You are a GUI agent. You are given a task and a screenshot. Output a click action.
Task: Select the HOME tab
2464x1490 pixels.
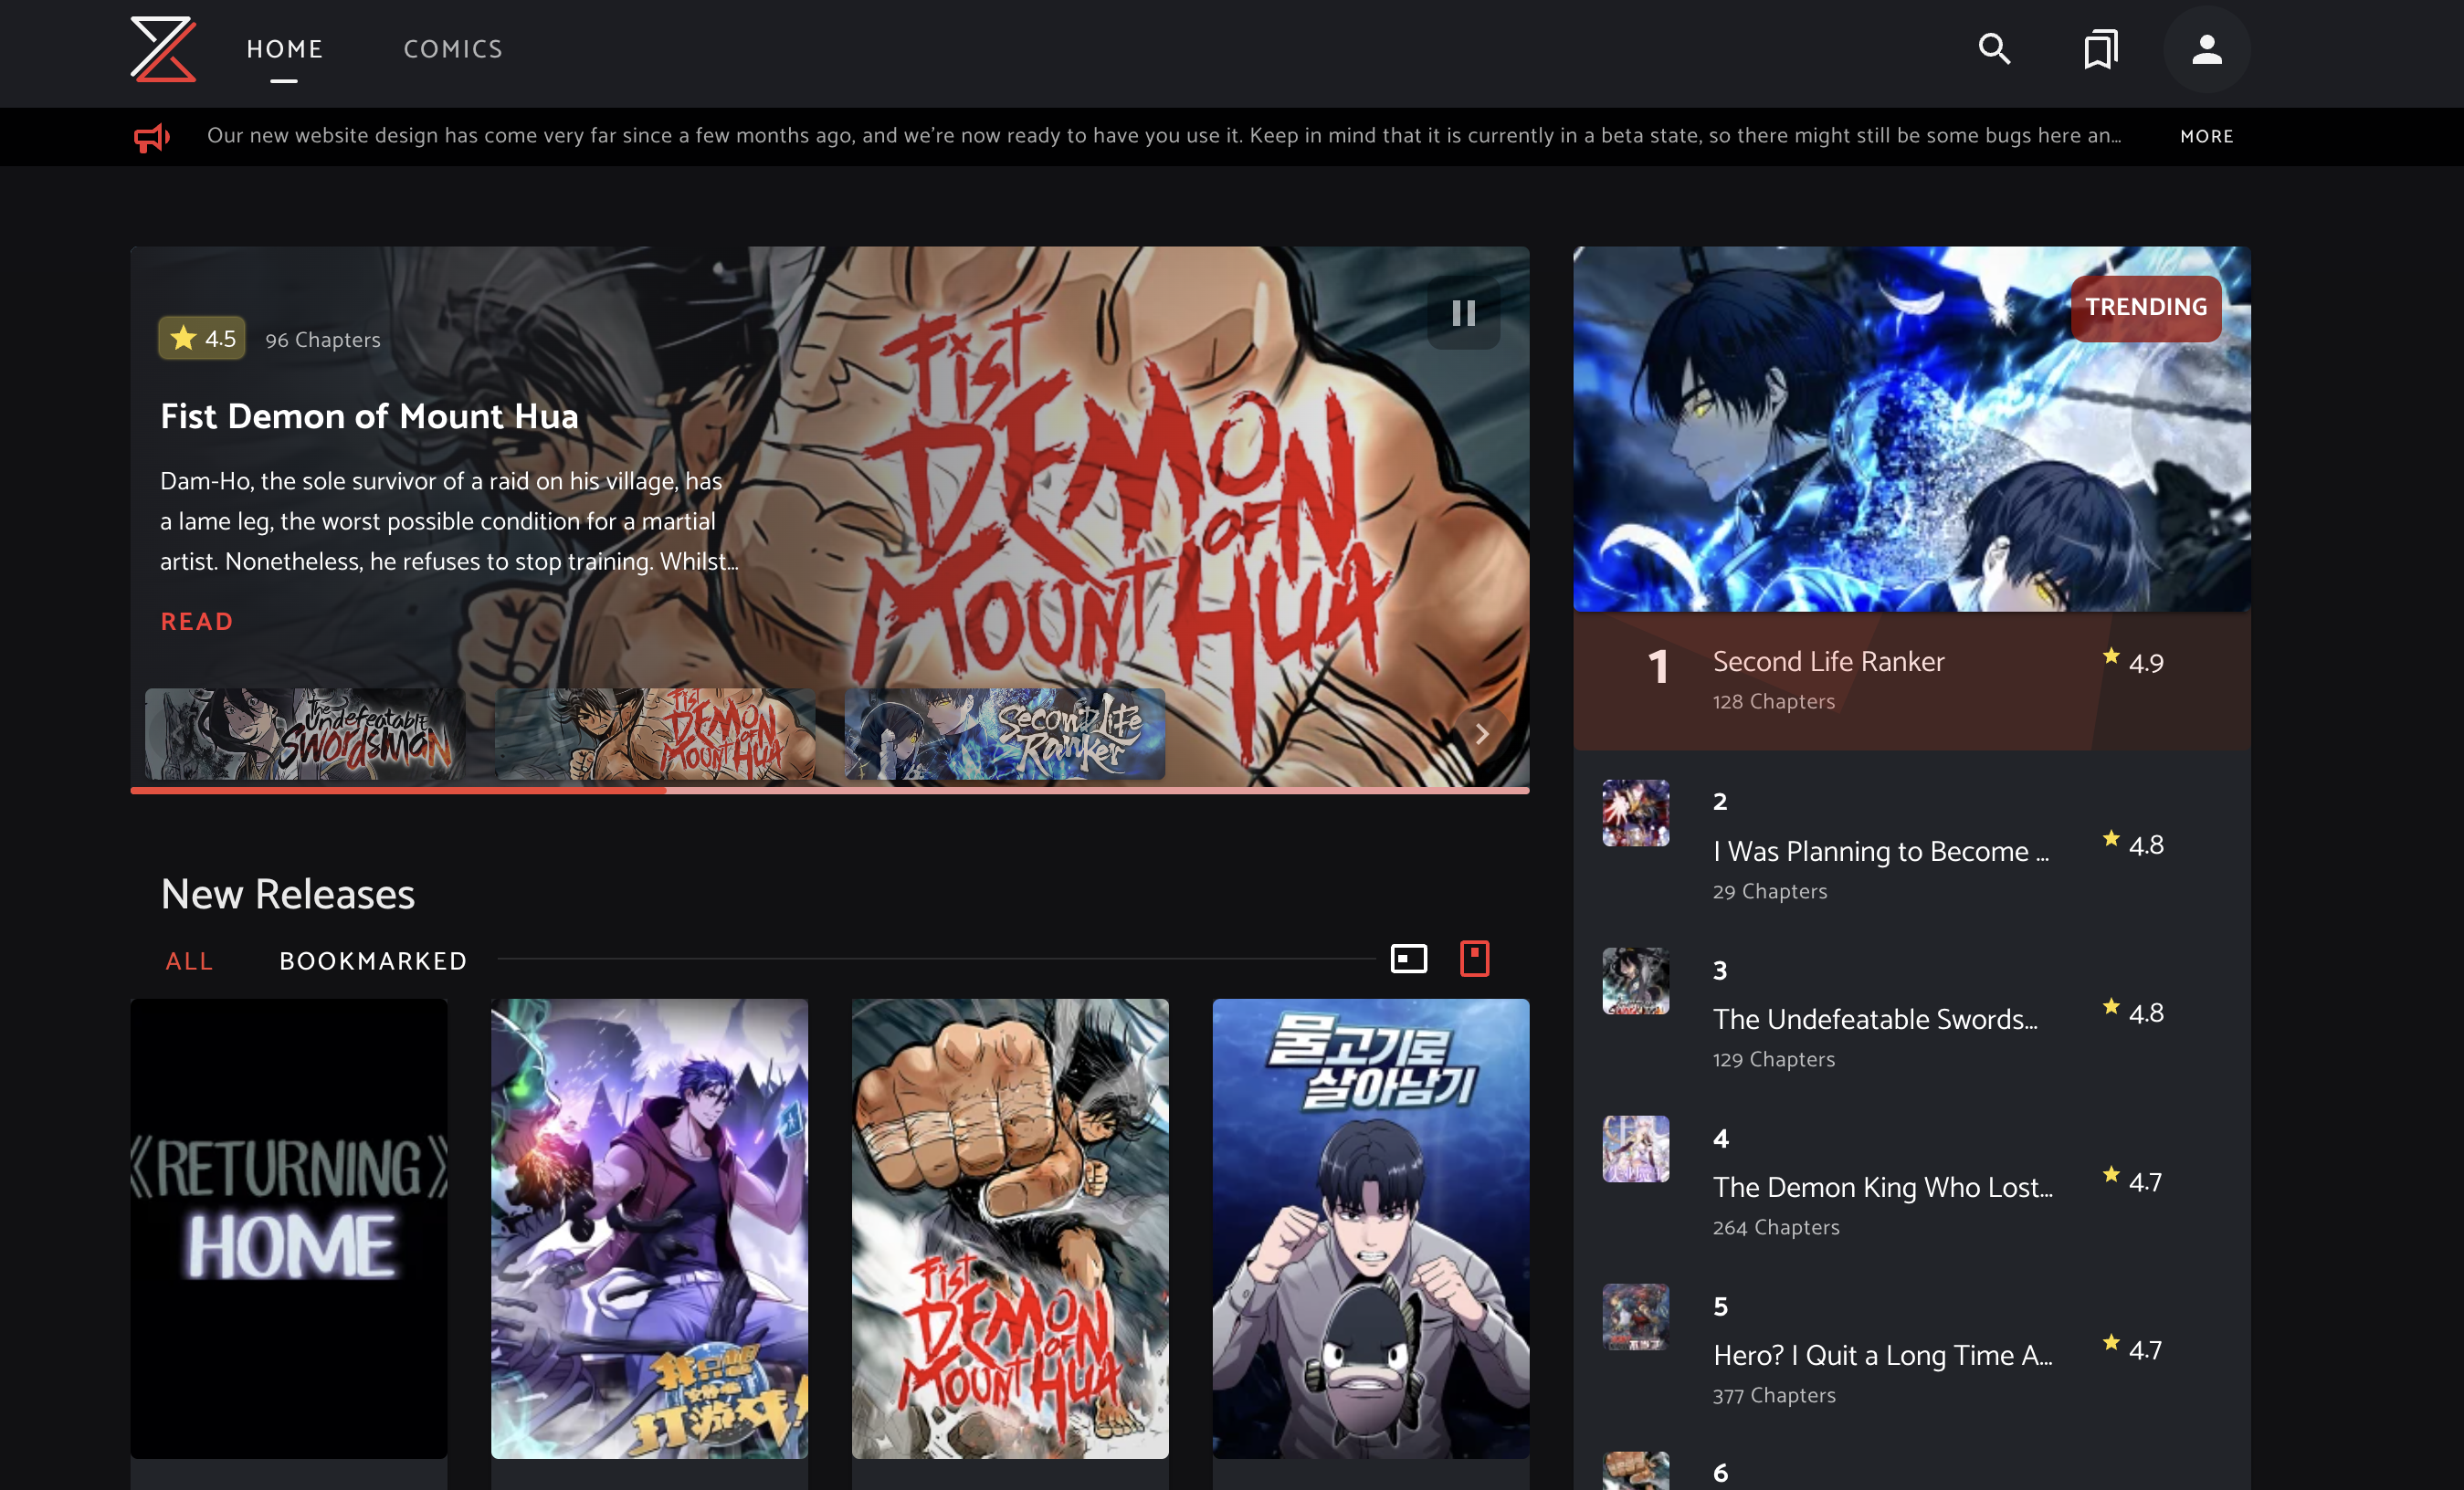tap(284, 48)
